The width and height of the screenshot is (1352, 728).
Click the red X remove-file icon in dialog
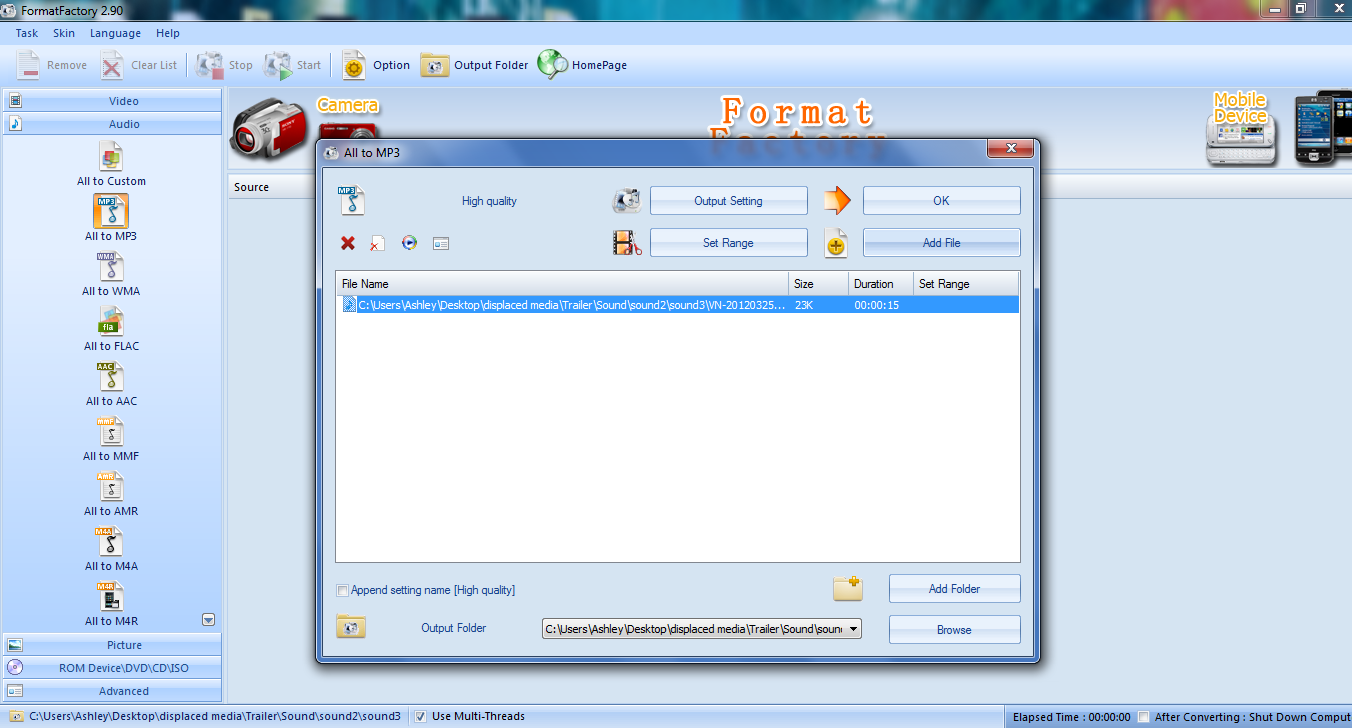348,243
